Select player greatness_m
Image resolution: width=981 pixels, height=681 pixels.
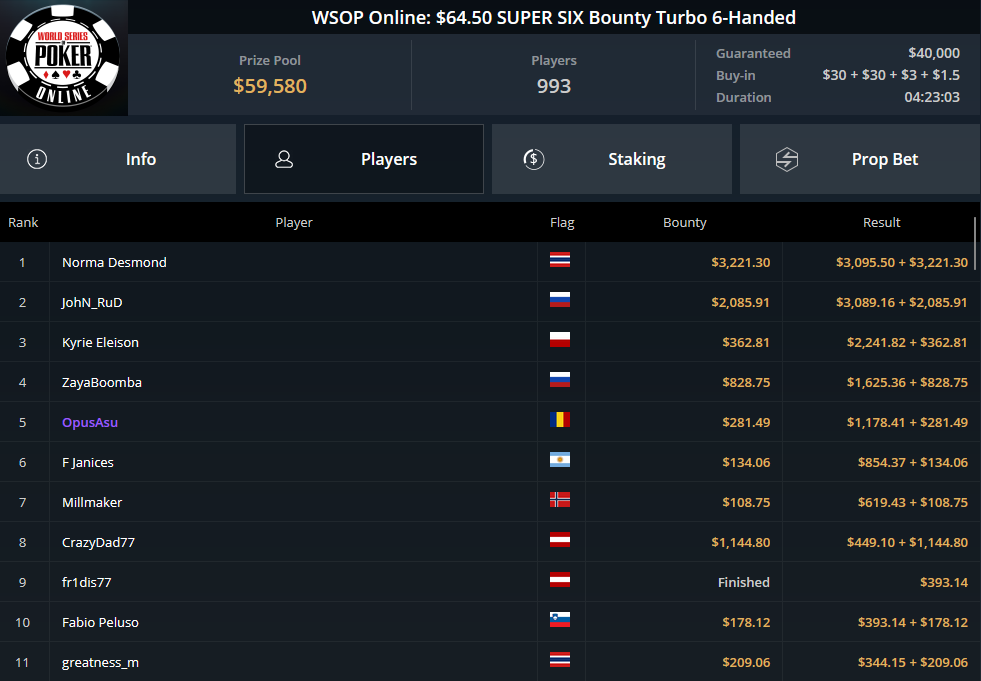[100, 663]
